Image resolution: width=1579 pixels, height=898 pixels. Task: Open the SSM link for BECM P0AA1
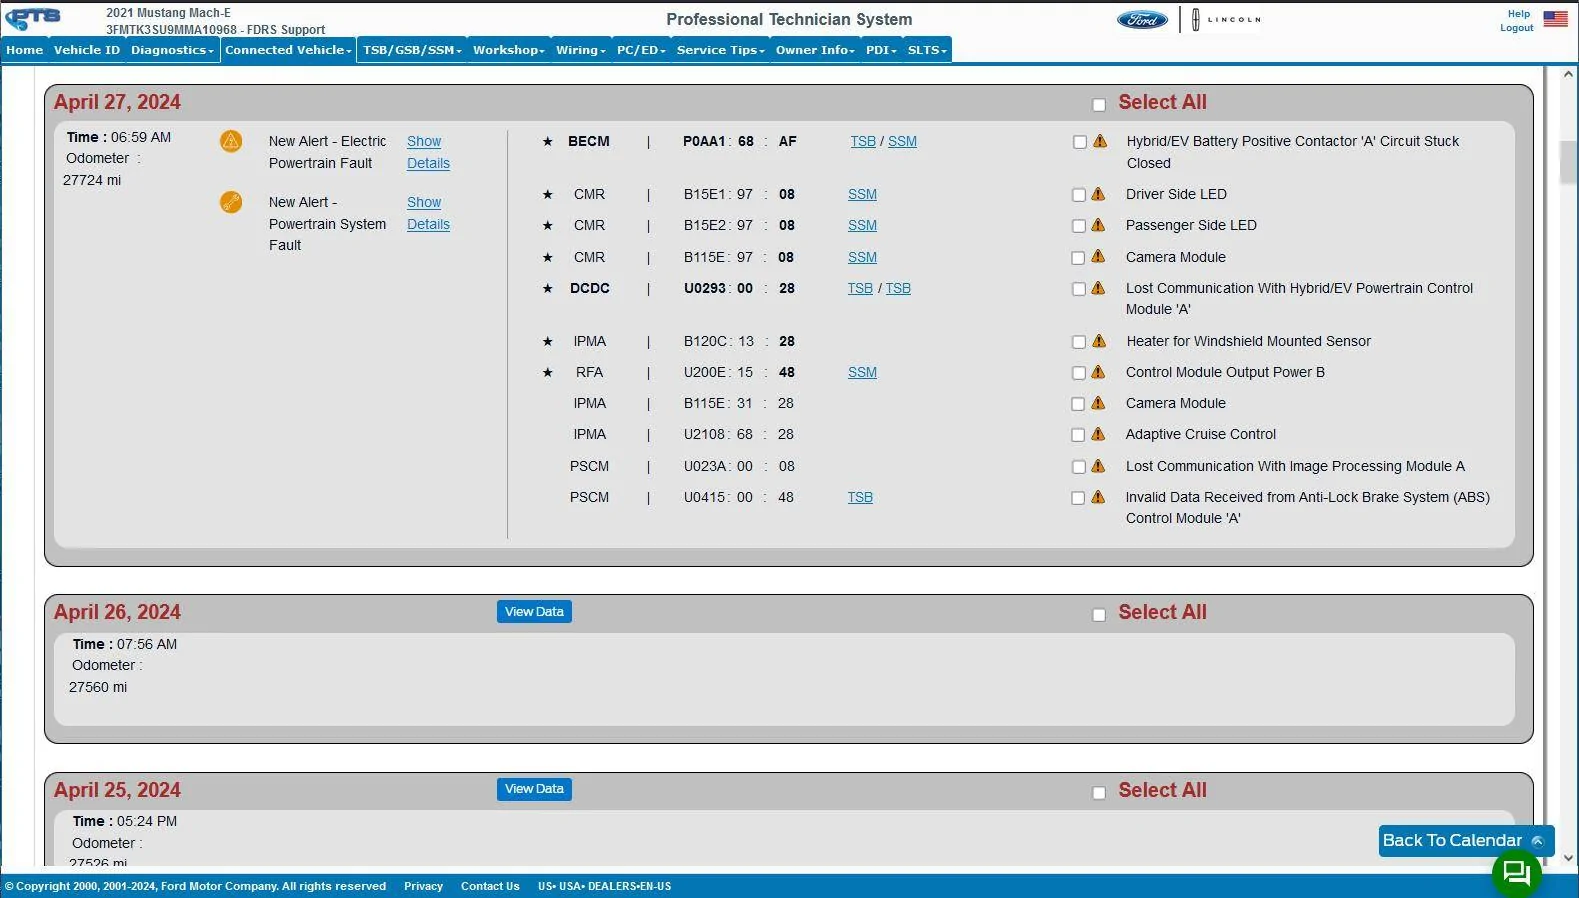(x=902, y=141)
